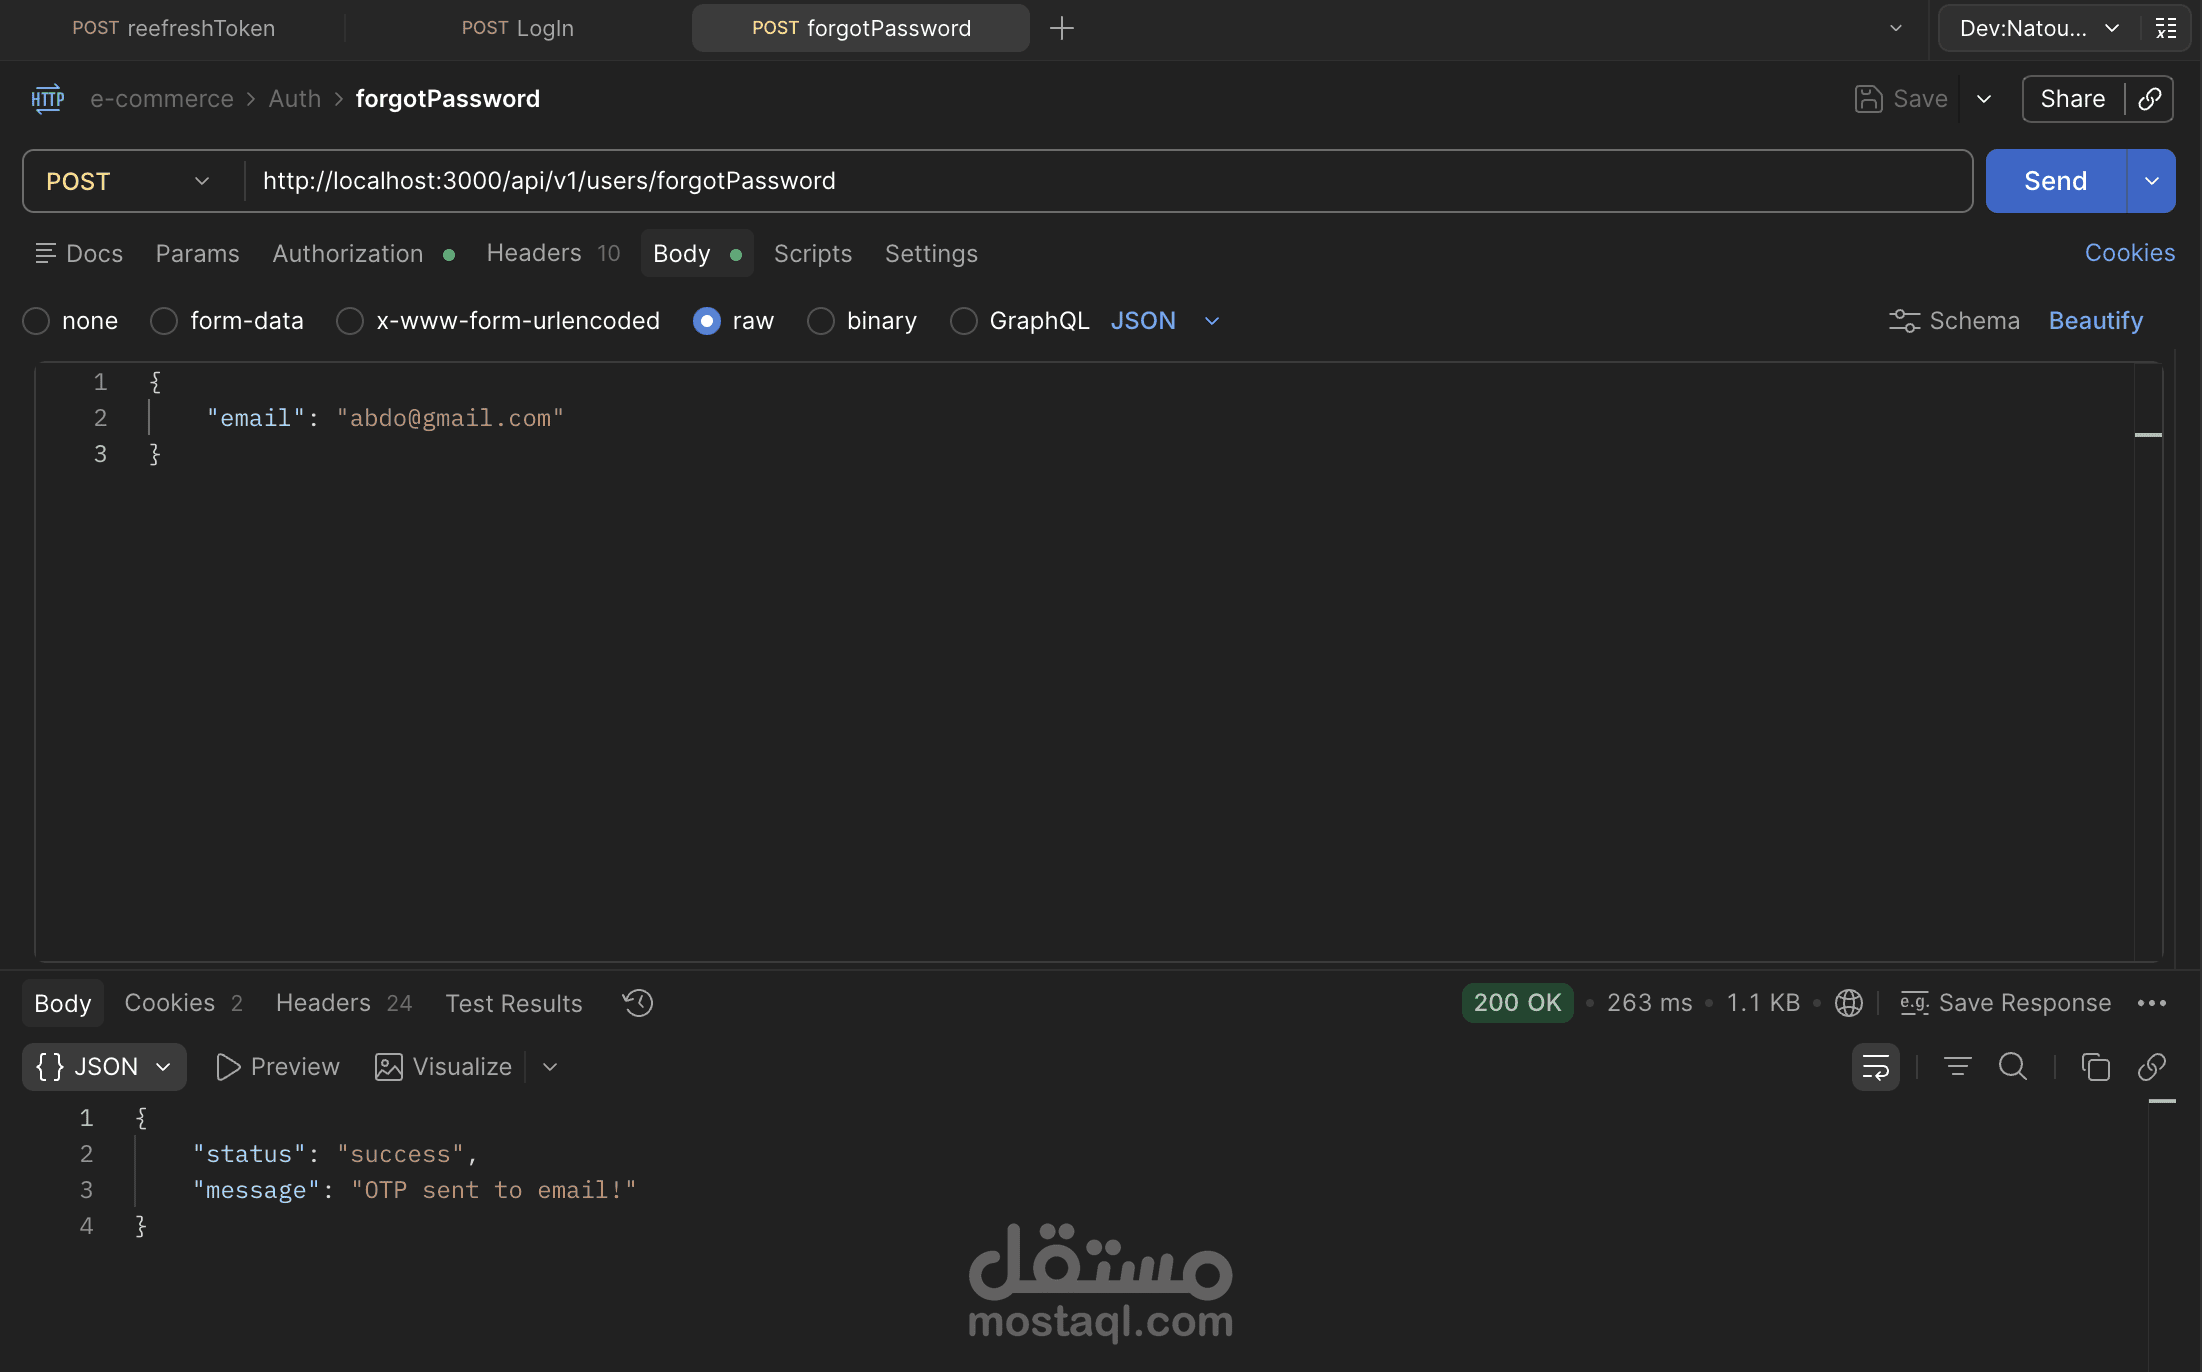The height and width of the screenshot is (1372, 2202).
Task: Select the x-www-form-urlencoded body option
Action: 350,321
